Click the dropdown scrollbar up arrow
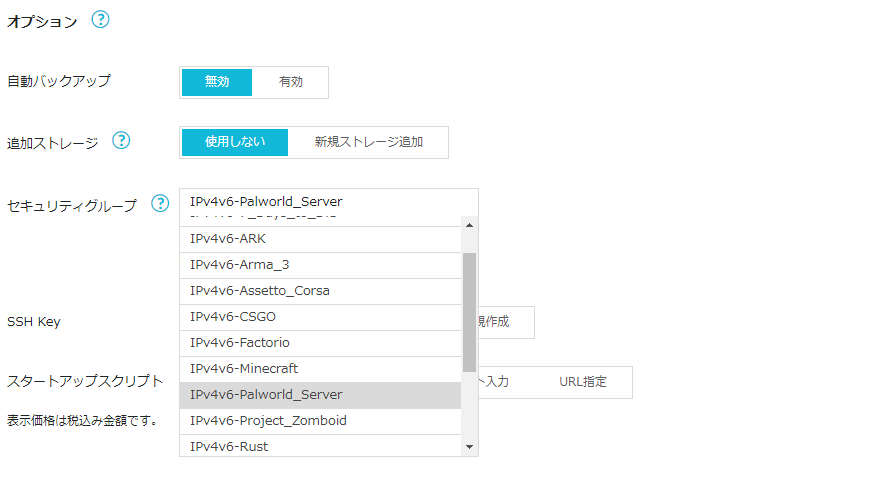Screen dimensions: 874x488 (469, 223)
